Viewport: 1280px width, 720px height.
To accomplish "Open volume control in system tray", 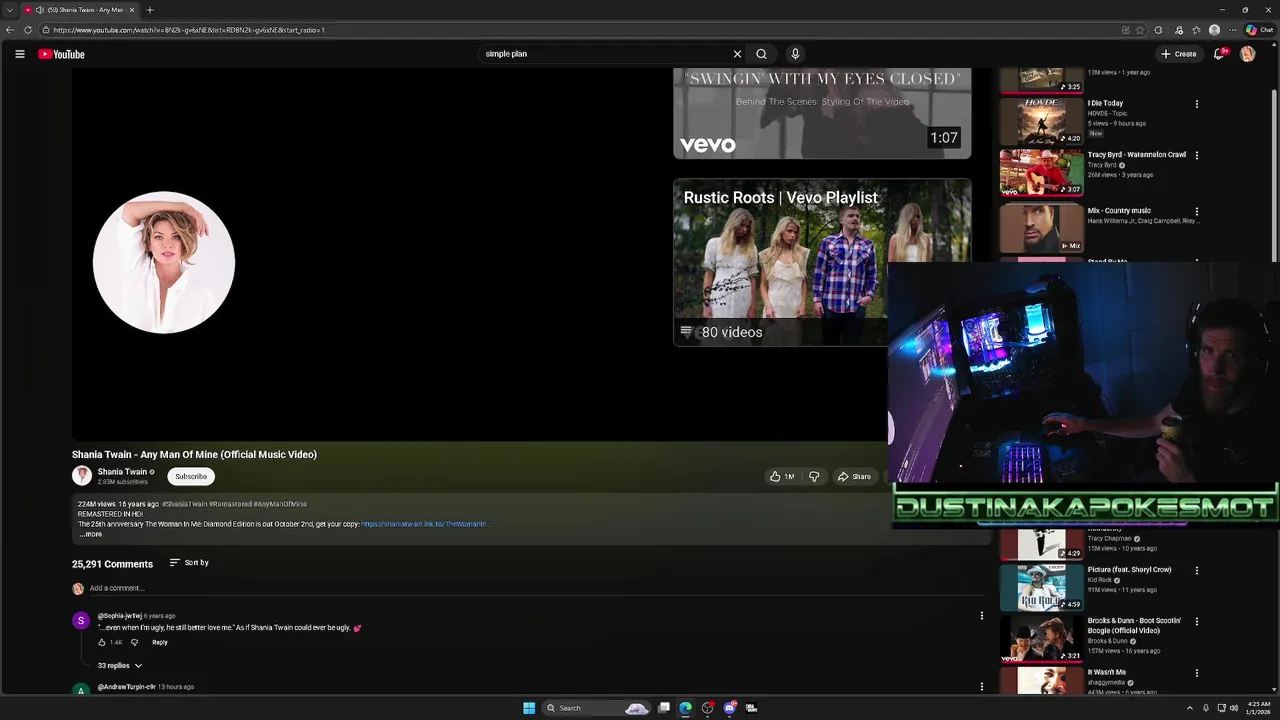I will 1233,708.
